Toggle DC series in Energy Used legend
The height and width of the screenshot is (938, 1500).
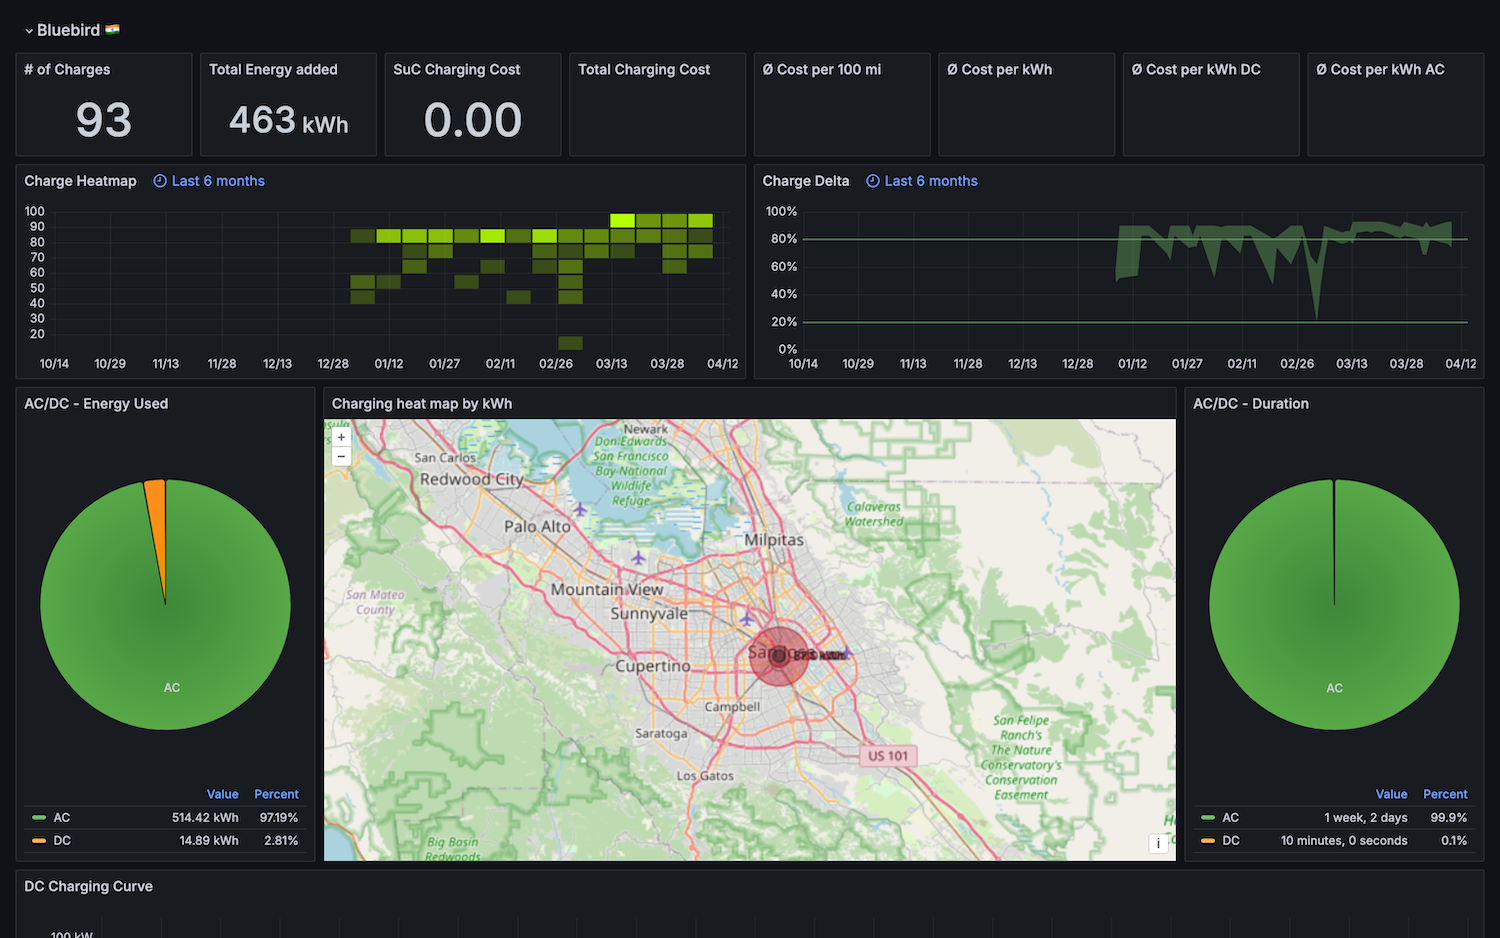[61, 841]
